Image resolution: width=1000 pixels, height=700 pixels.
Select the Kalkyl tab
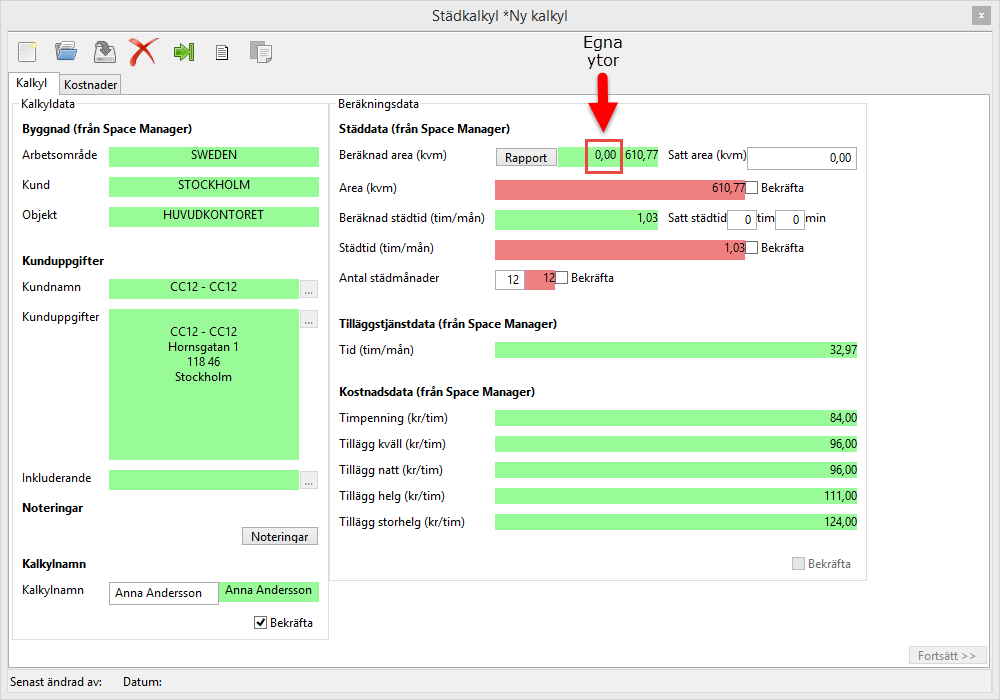(32, 84)
